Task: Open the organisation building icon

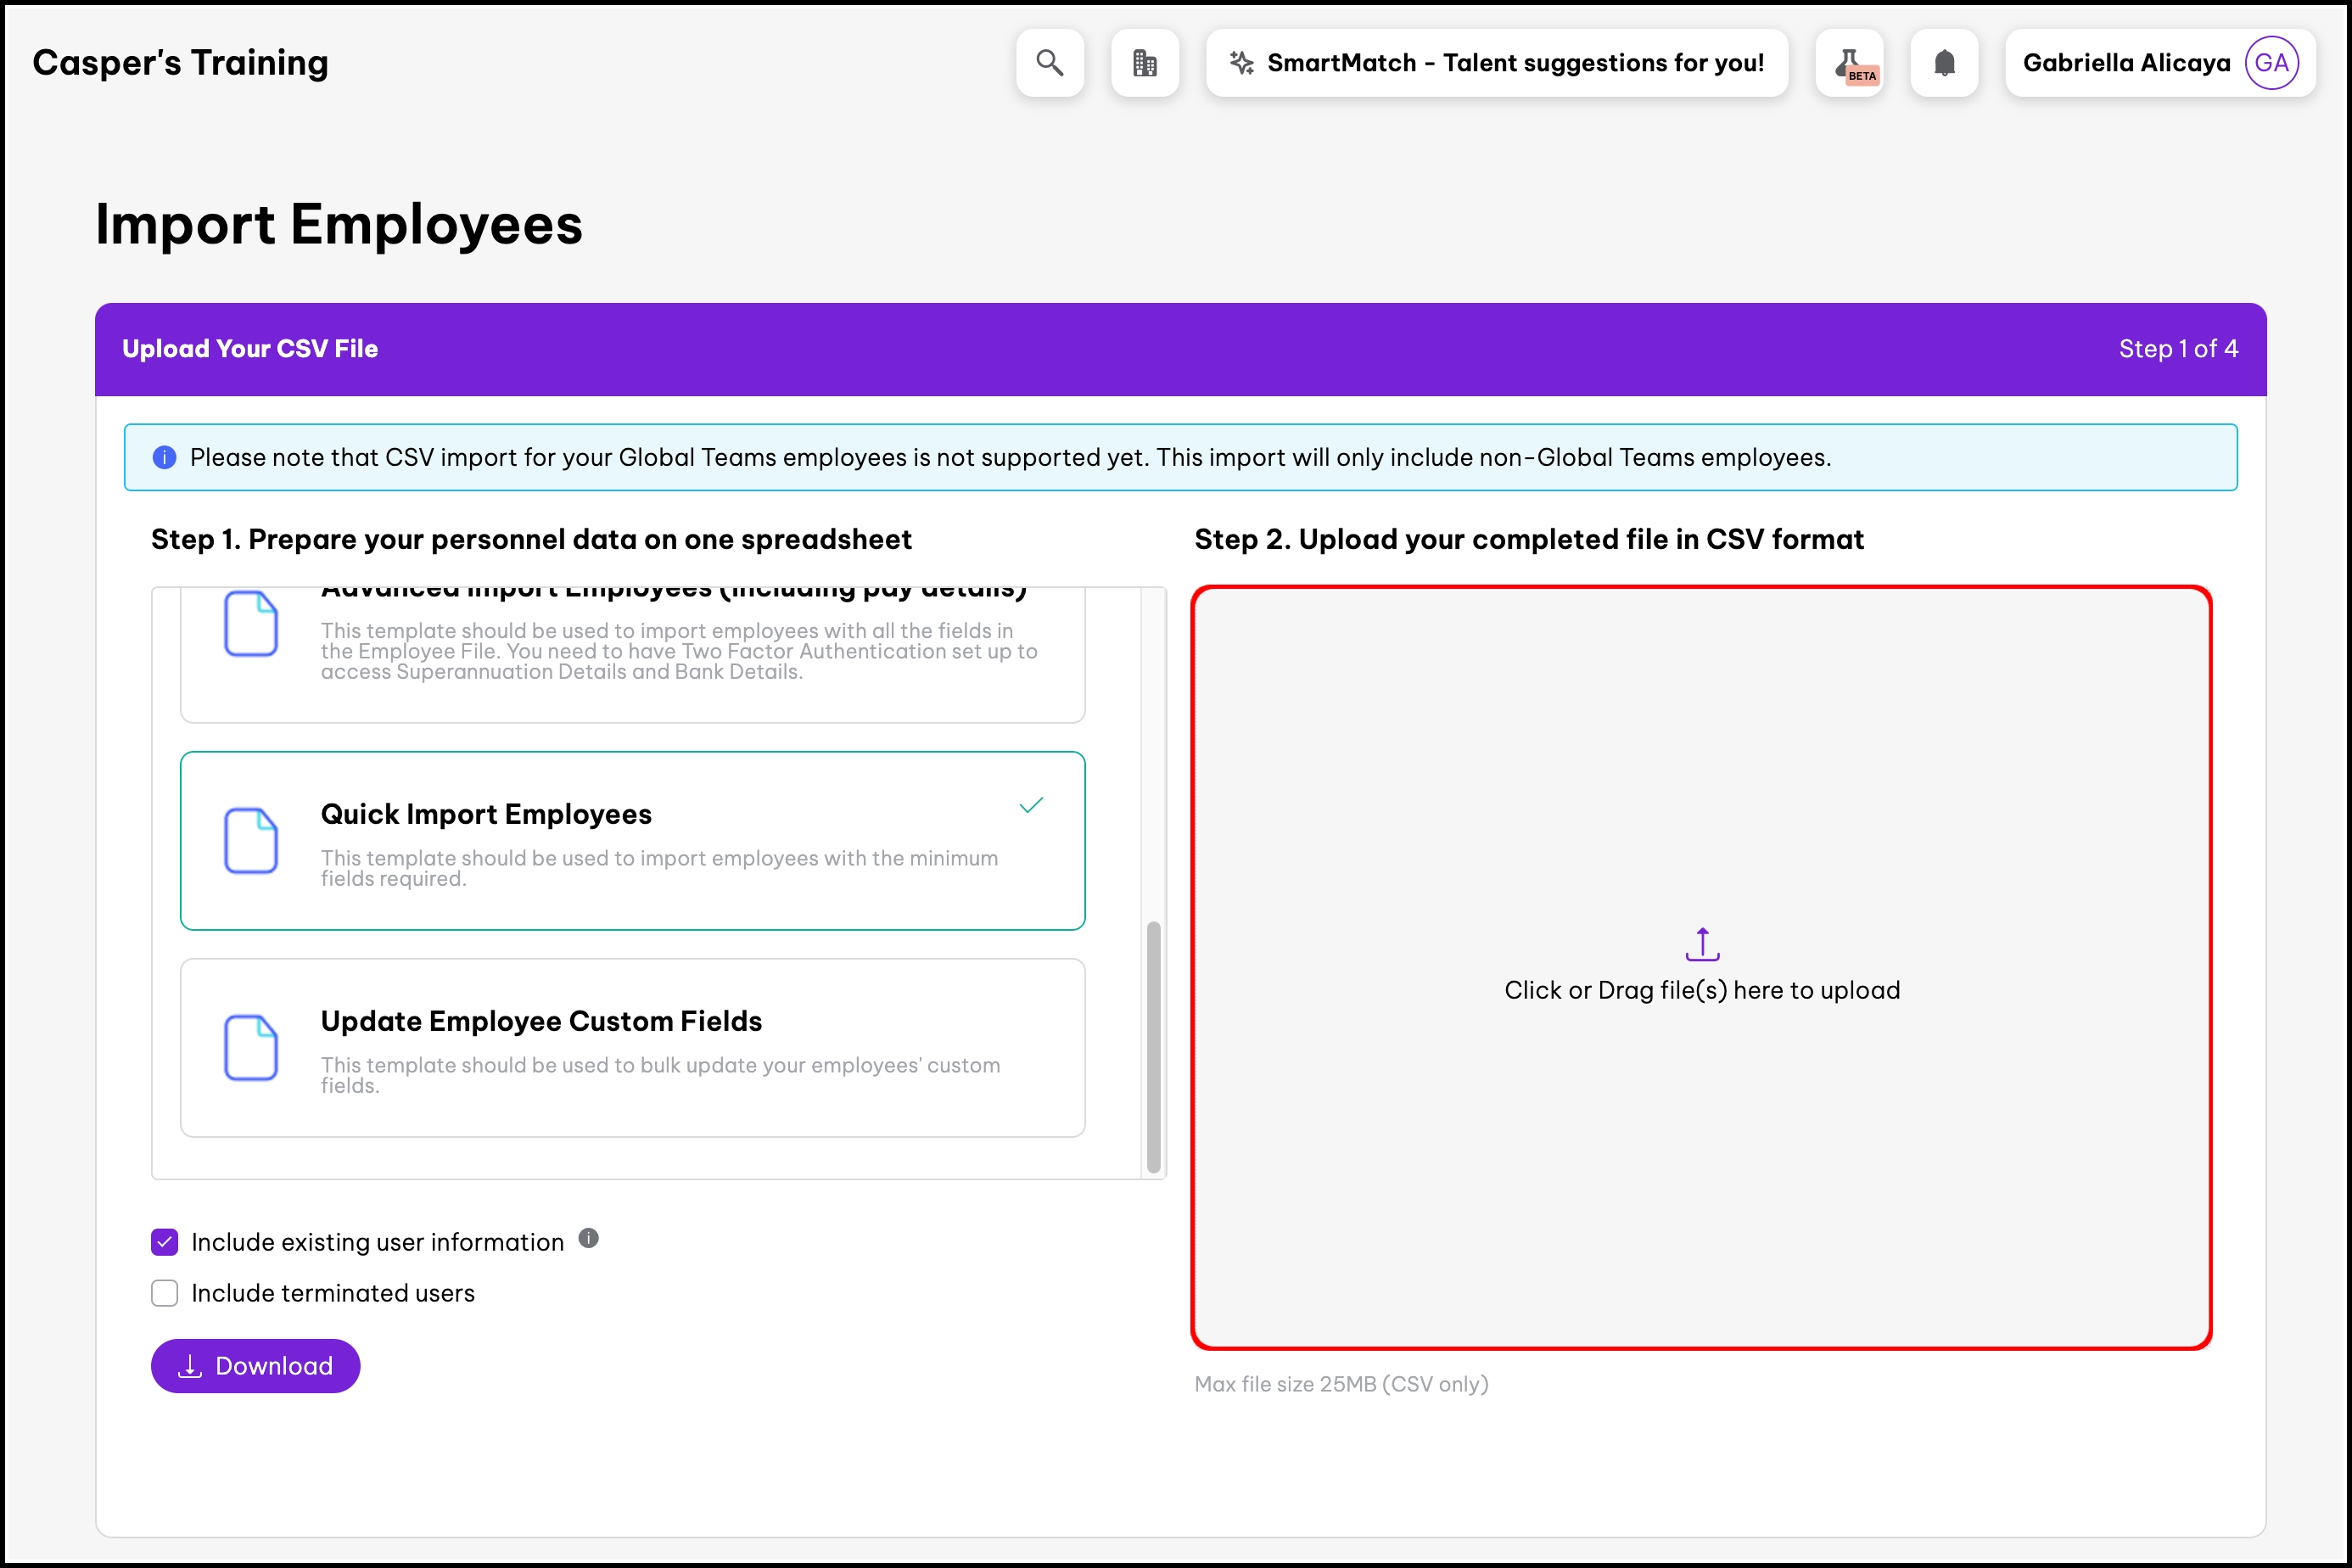Action: click(1144, 63)
